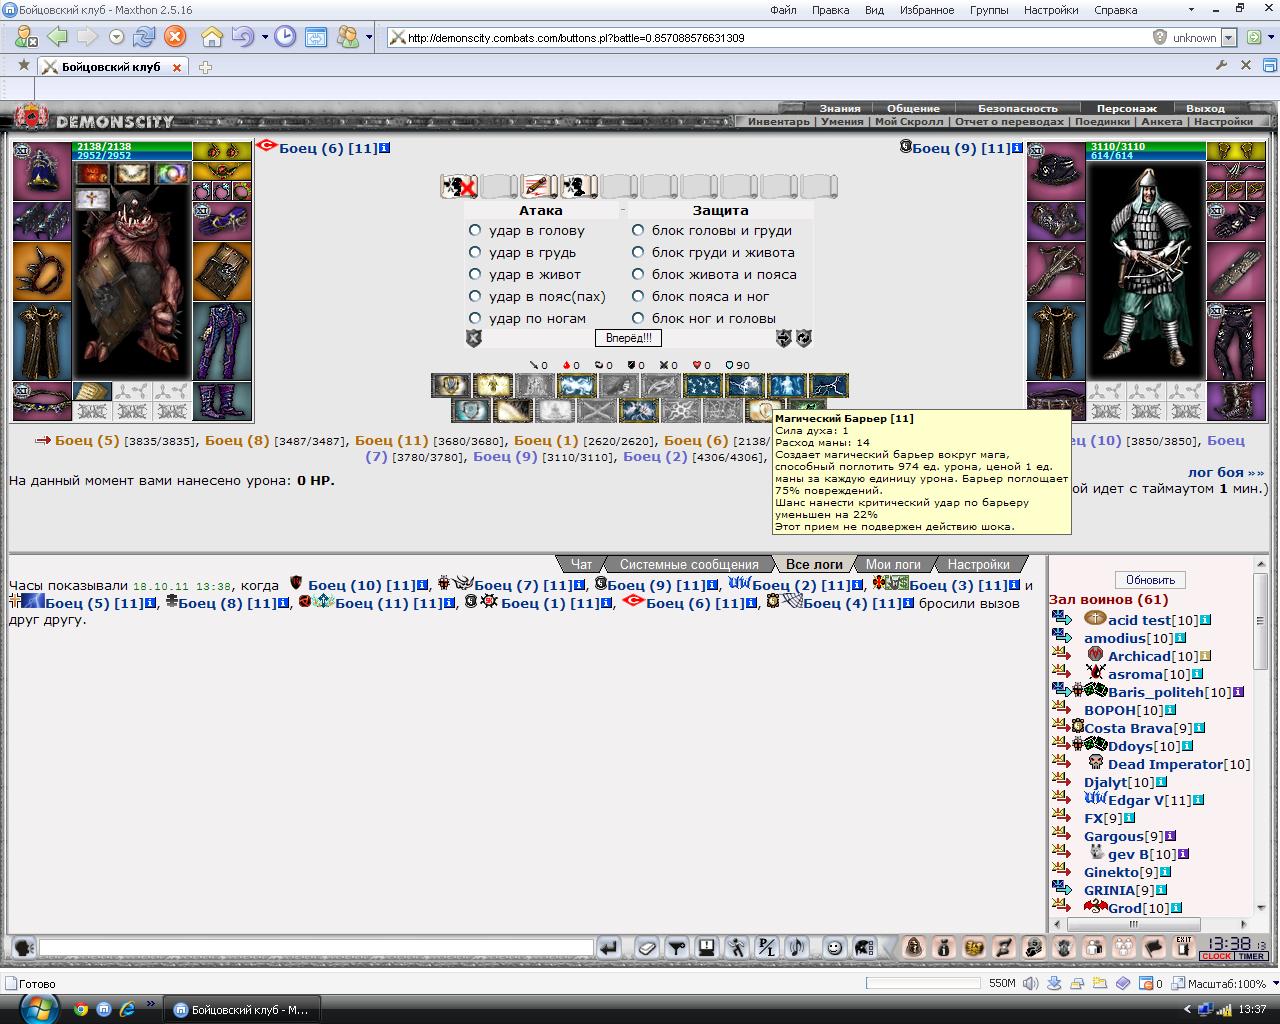
Task: Open the back/forward history dropdown
Action: point(117,38)
